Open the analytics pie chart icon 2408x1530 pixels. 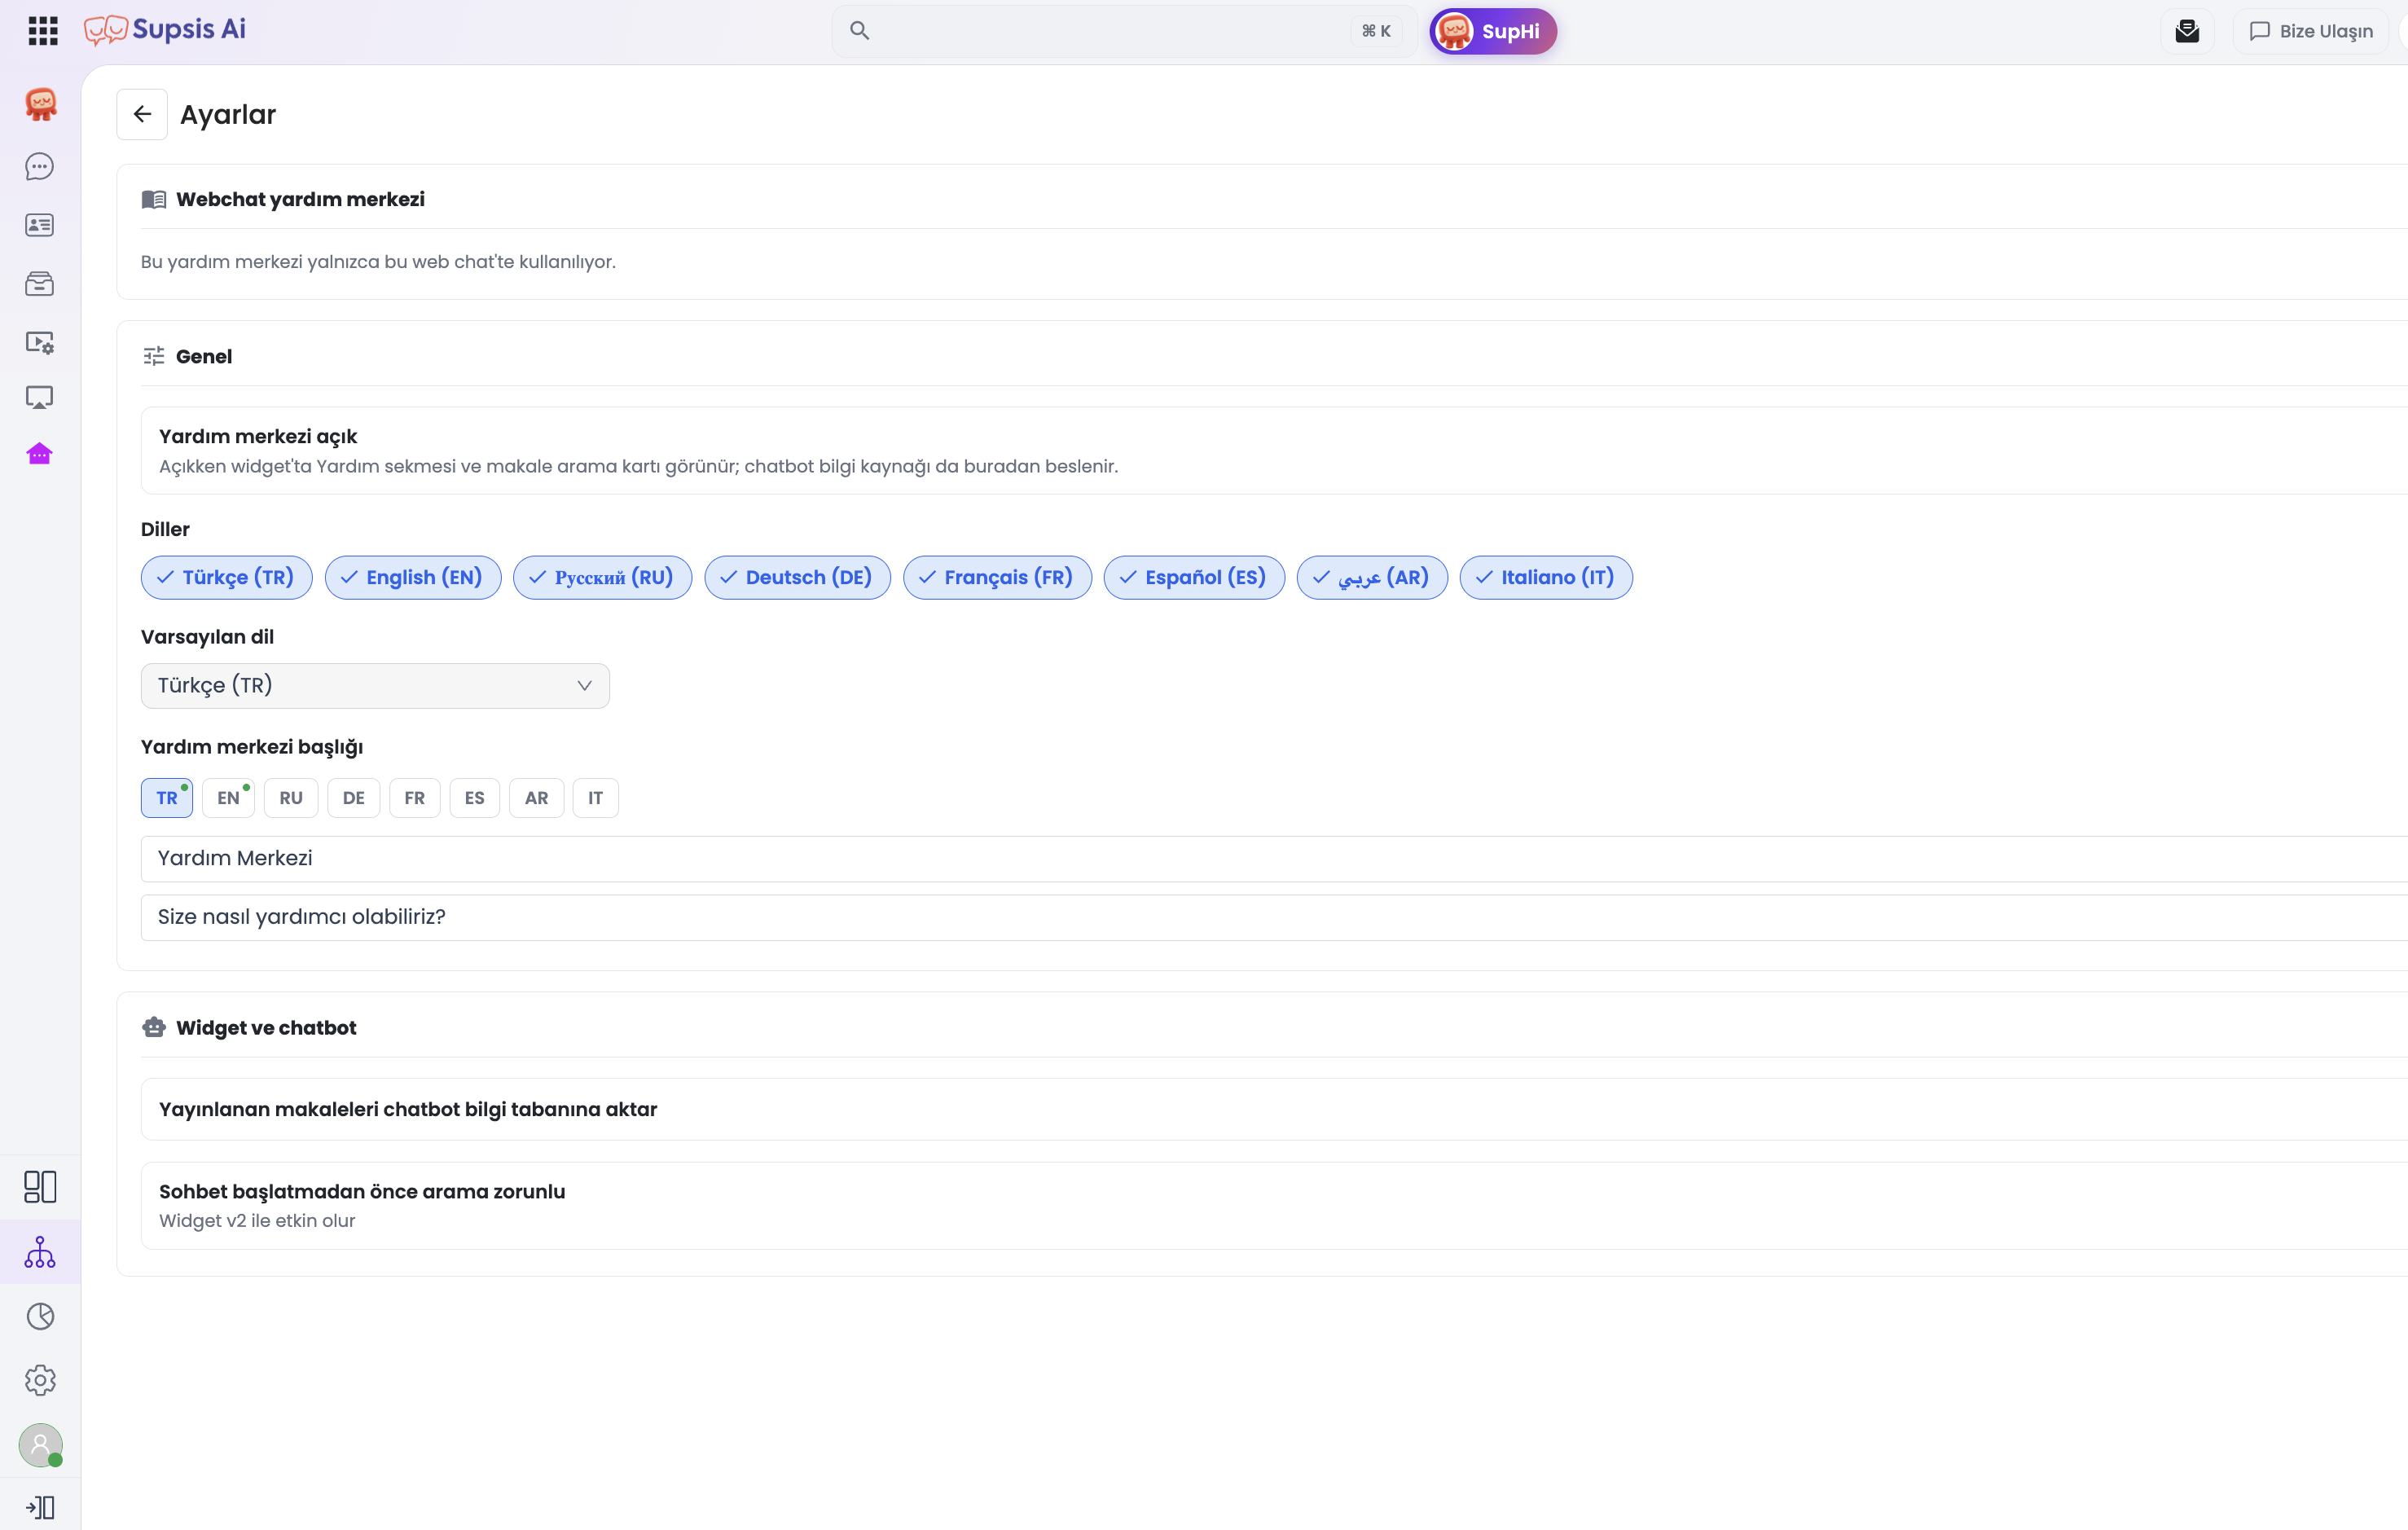pos(40,1316)
